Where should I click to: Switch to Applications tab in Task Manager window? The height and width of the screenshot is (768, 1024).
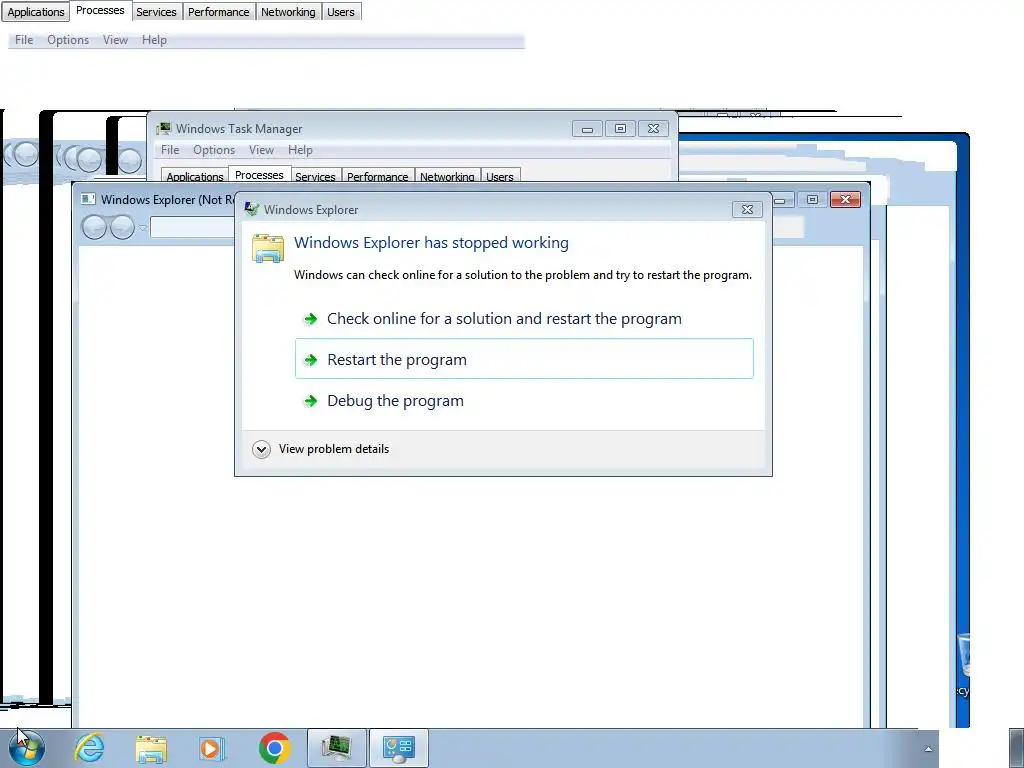click(x=195, y=176)
